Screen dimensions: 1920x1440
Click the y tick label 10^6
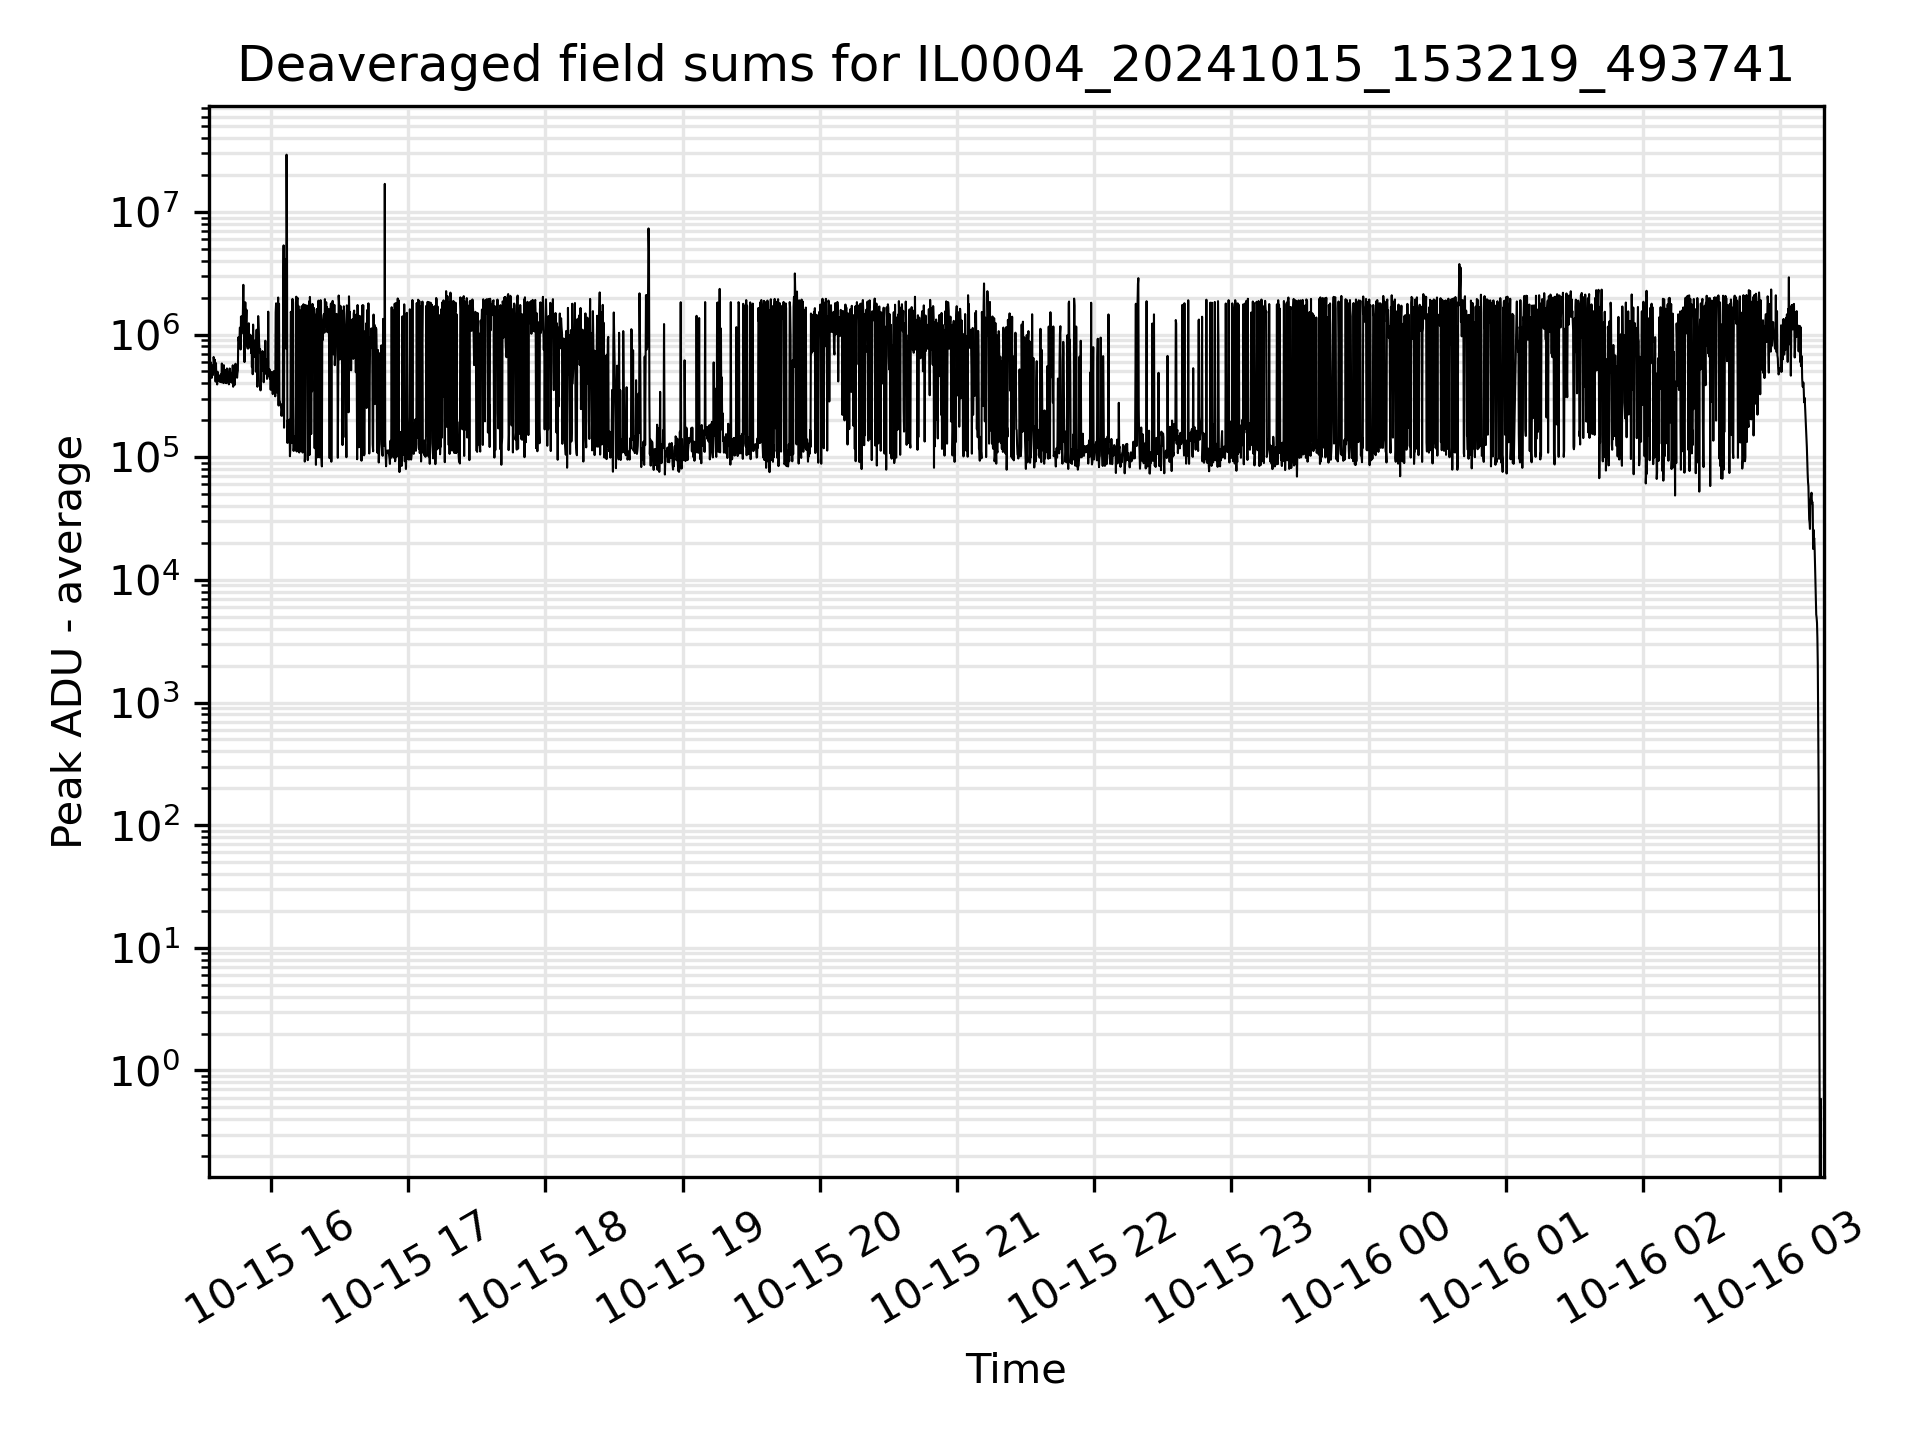[146, 335]
